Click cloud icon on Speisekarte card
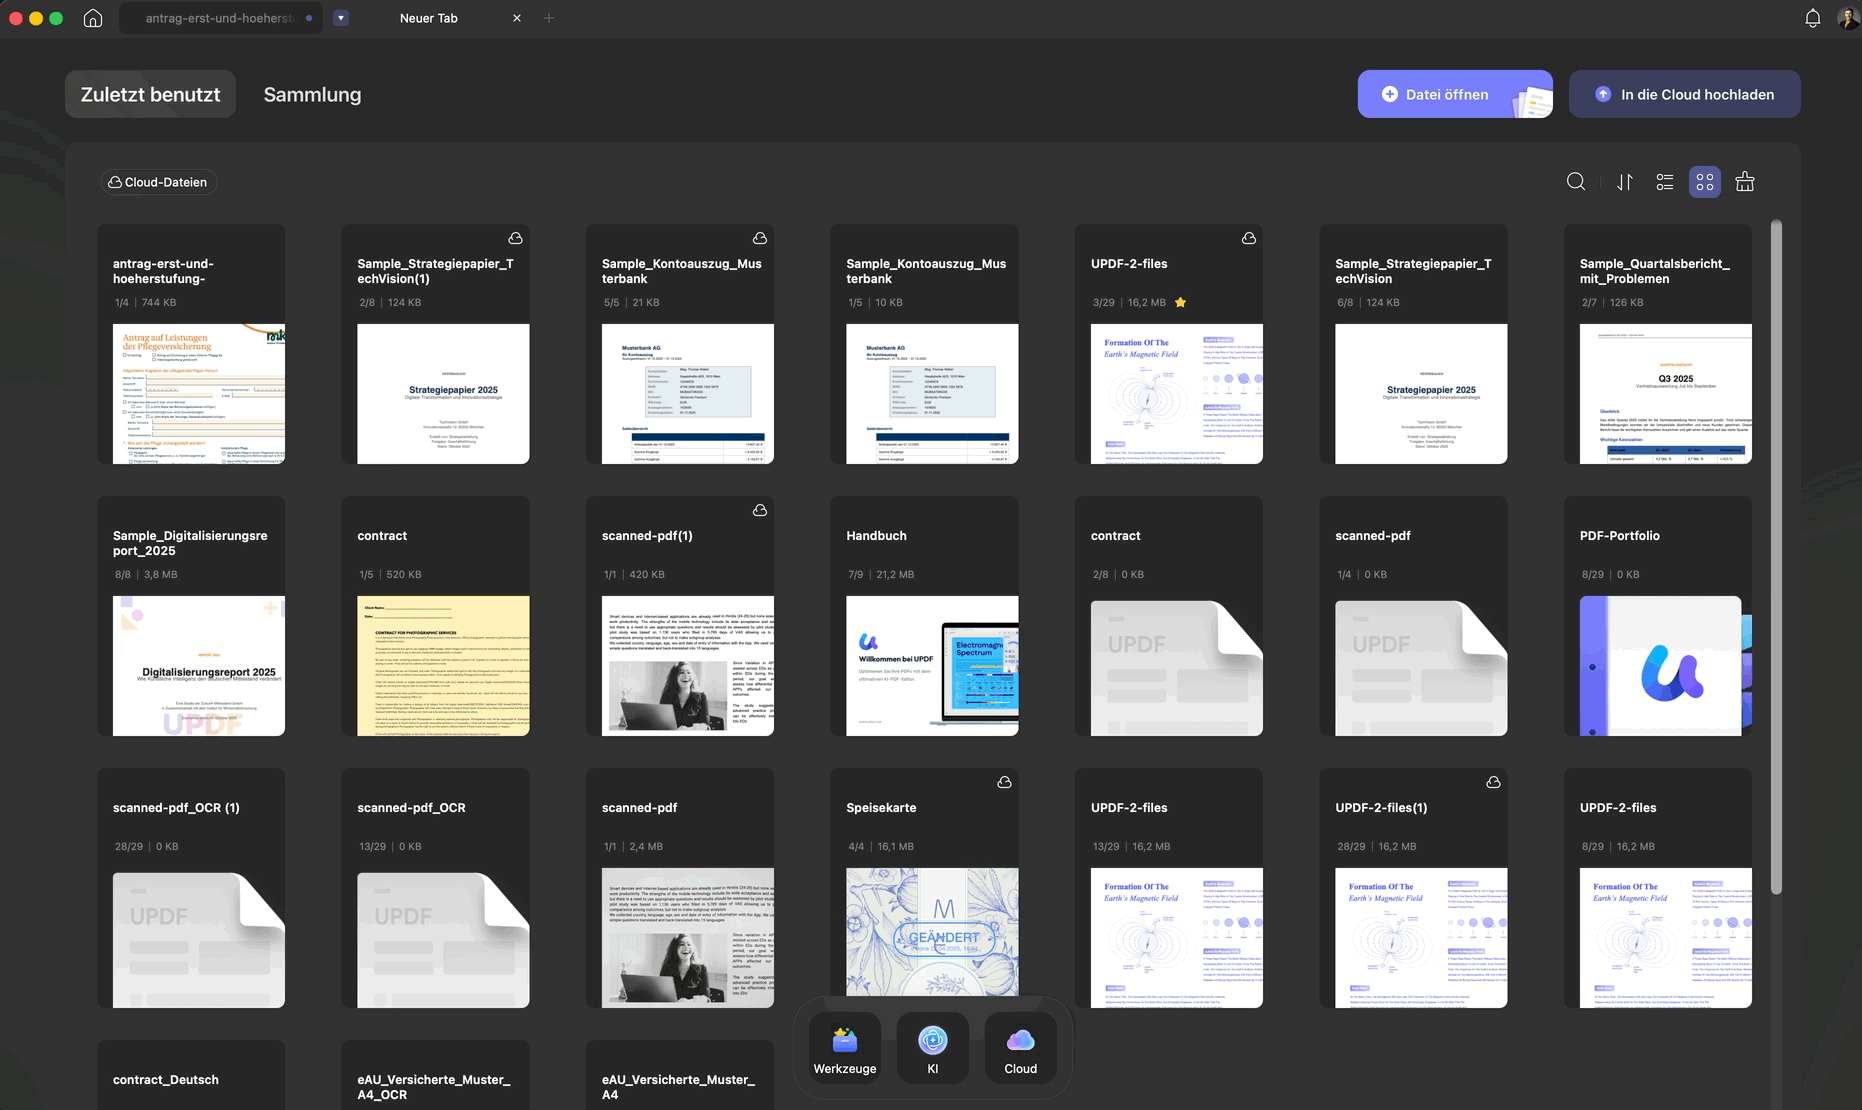Image resolution: width=1862 pixels, height=1110 pixels. tap(1004, 782)
